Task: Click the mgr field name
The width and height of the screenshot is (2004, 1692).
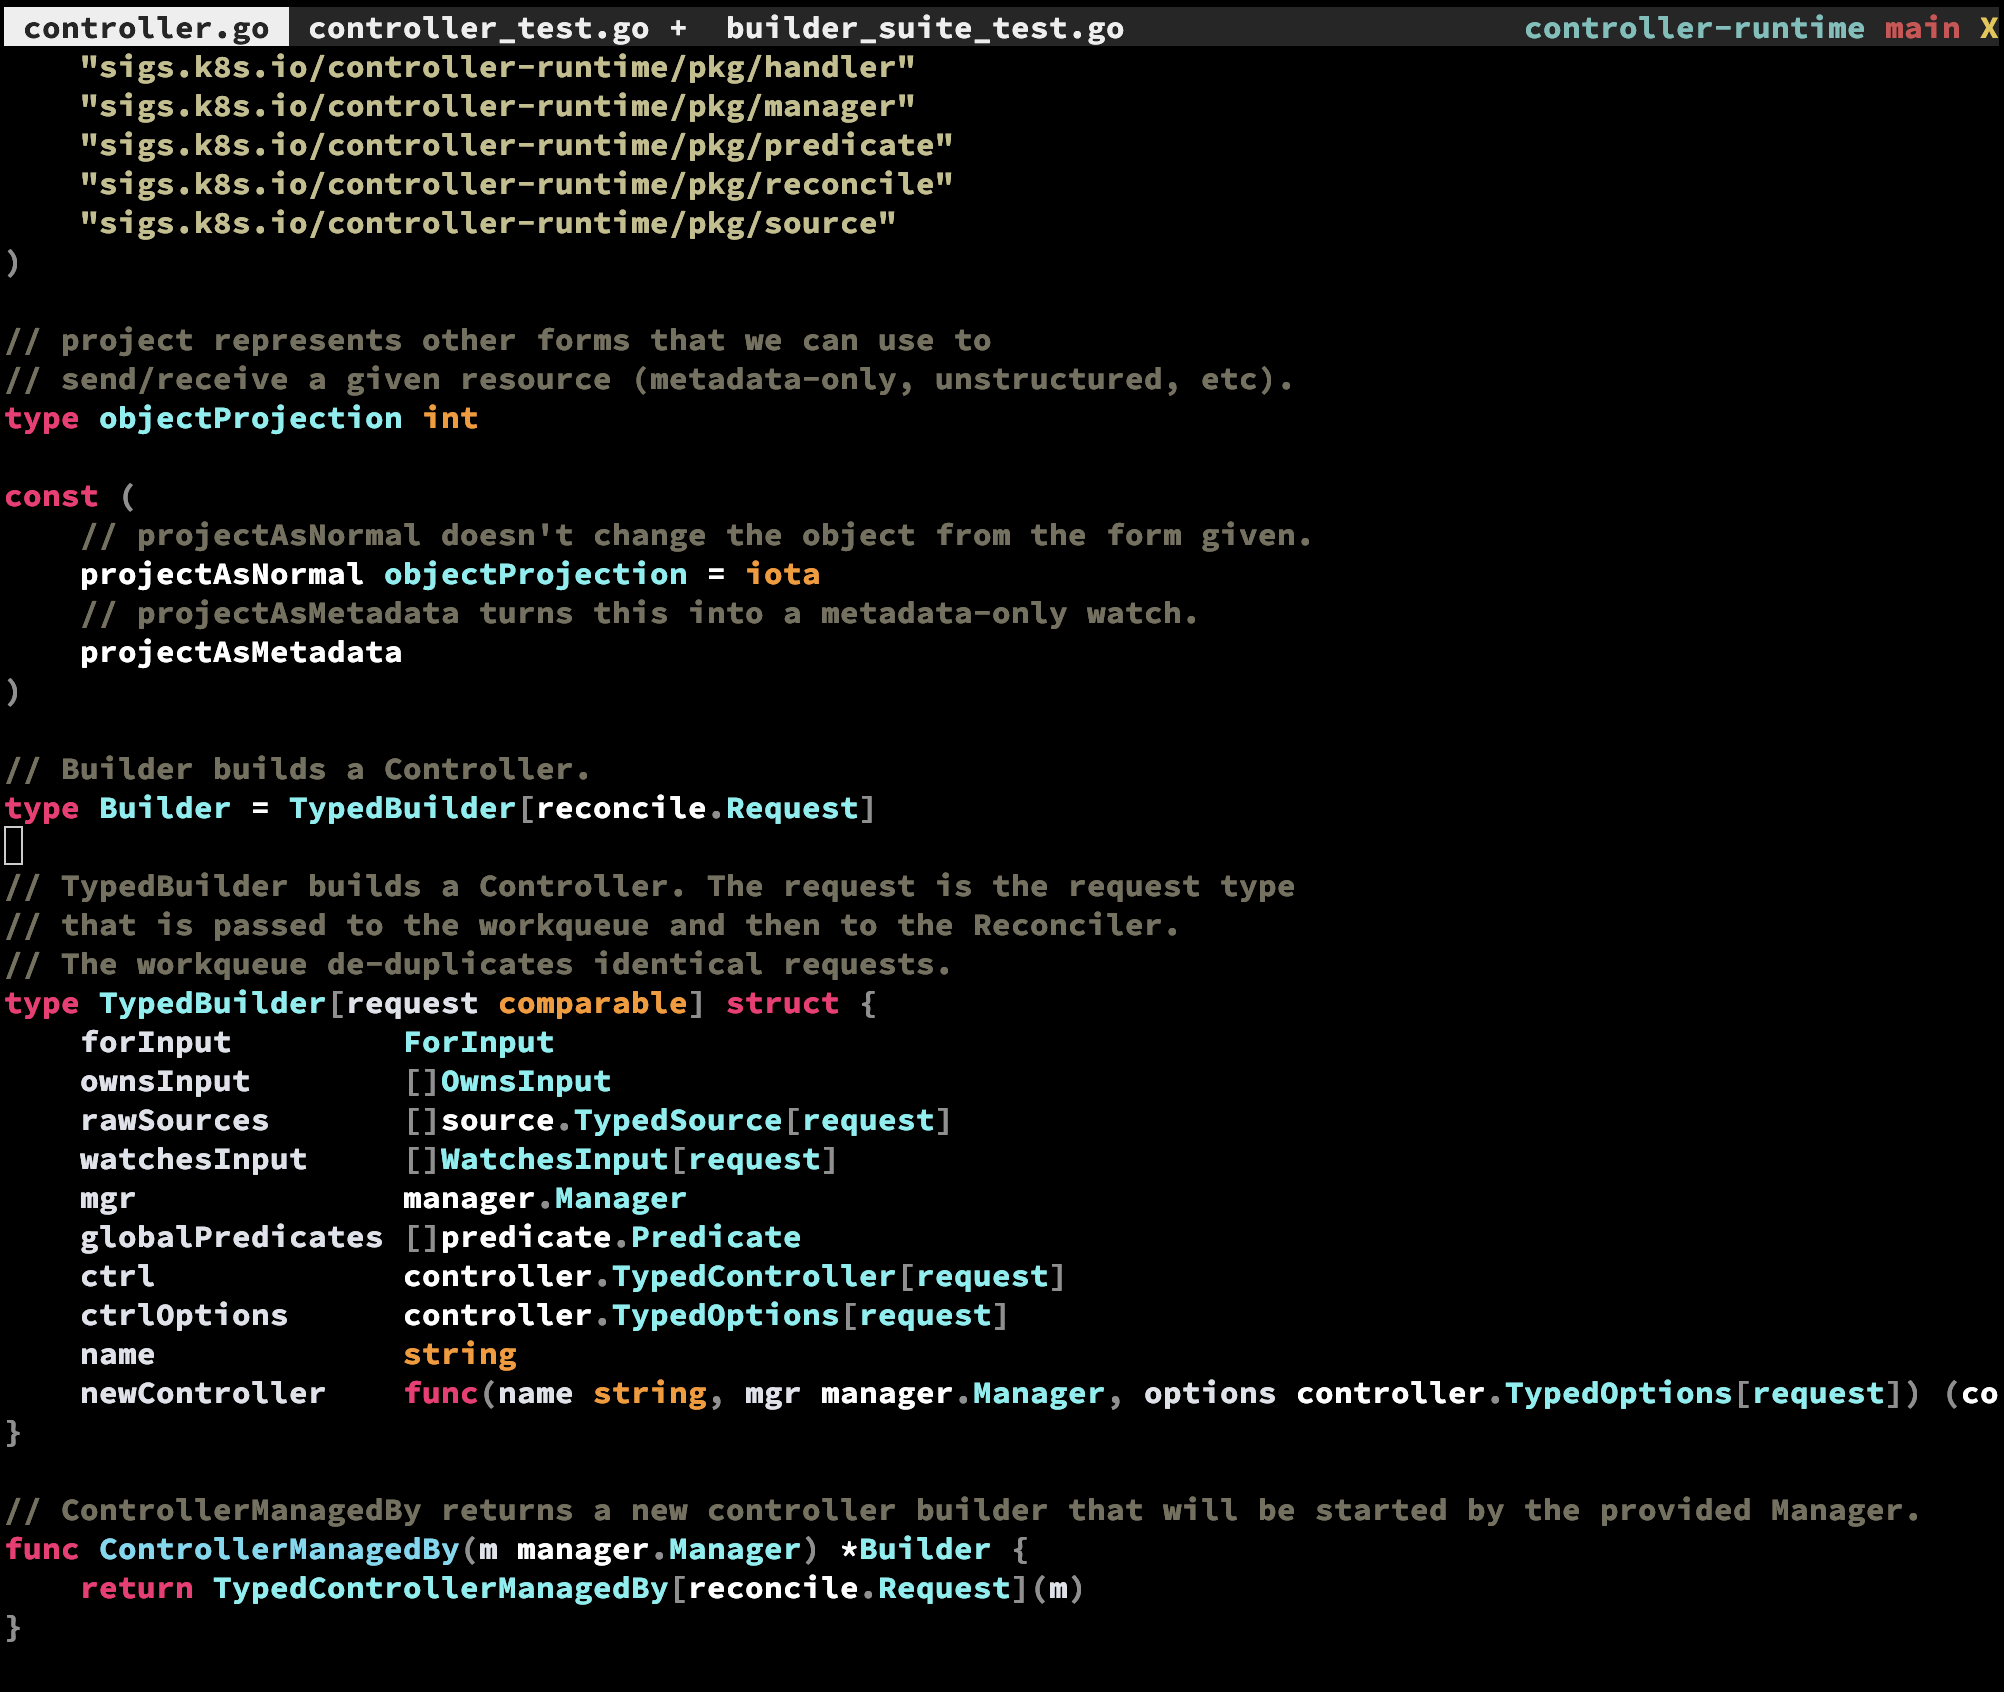Action: [x=108, y=1198]
